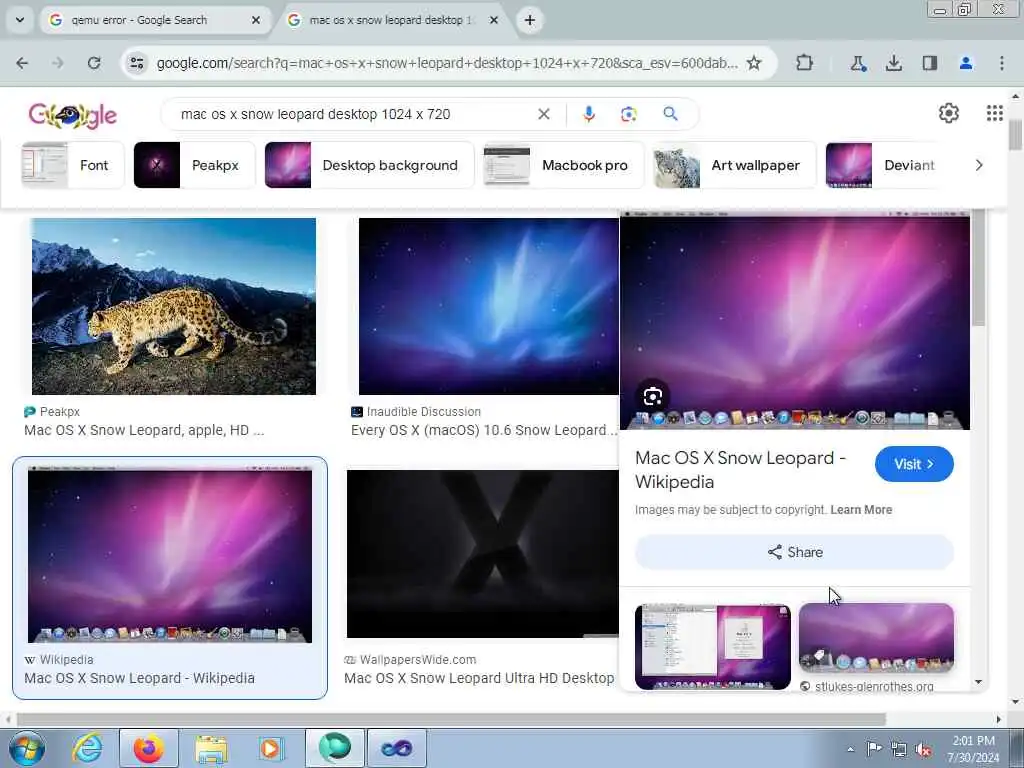Viewport: 1024px width, 768px height.
Task: Select the Macbook pro filter chip
Action: coord(564,165)
